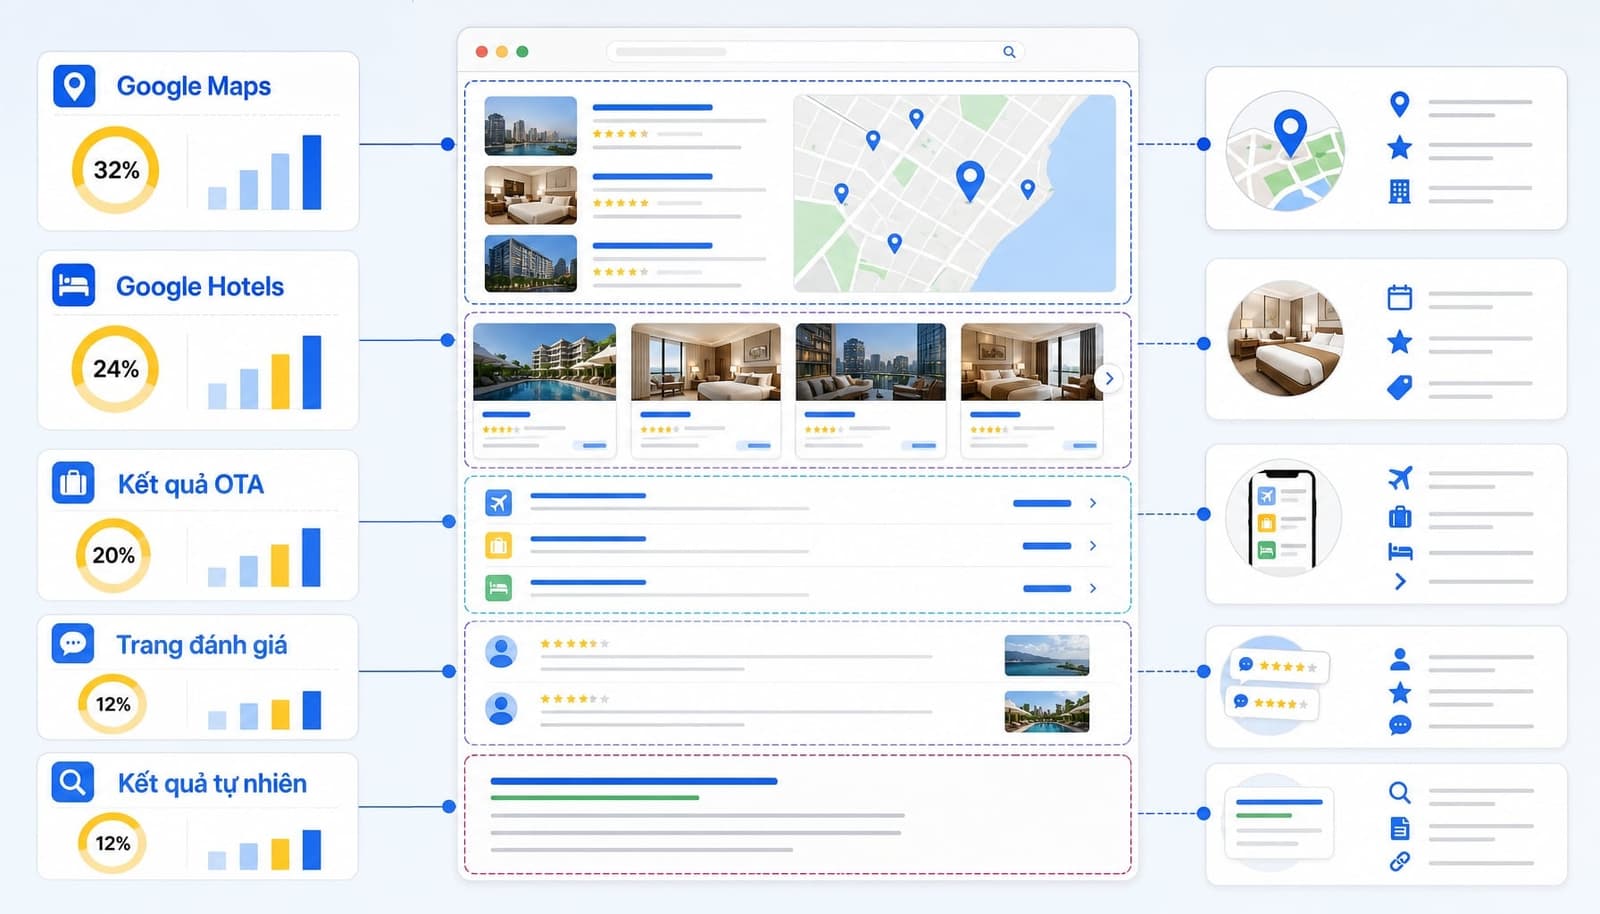This screenshot has width=1600, height=914.
Task: Click the first reviewer avatar icon
Action: tap(501, 652)
